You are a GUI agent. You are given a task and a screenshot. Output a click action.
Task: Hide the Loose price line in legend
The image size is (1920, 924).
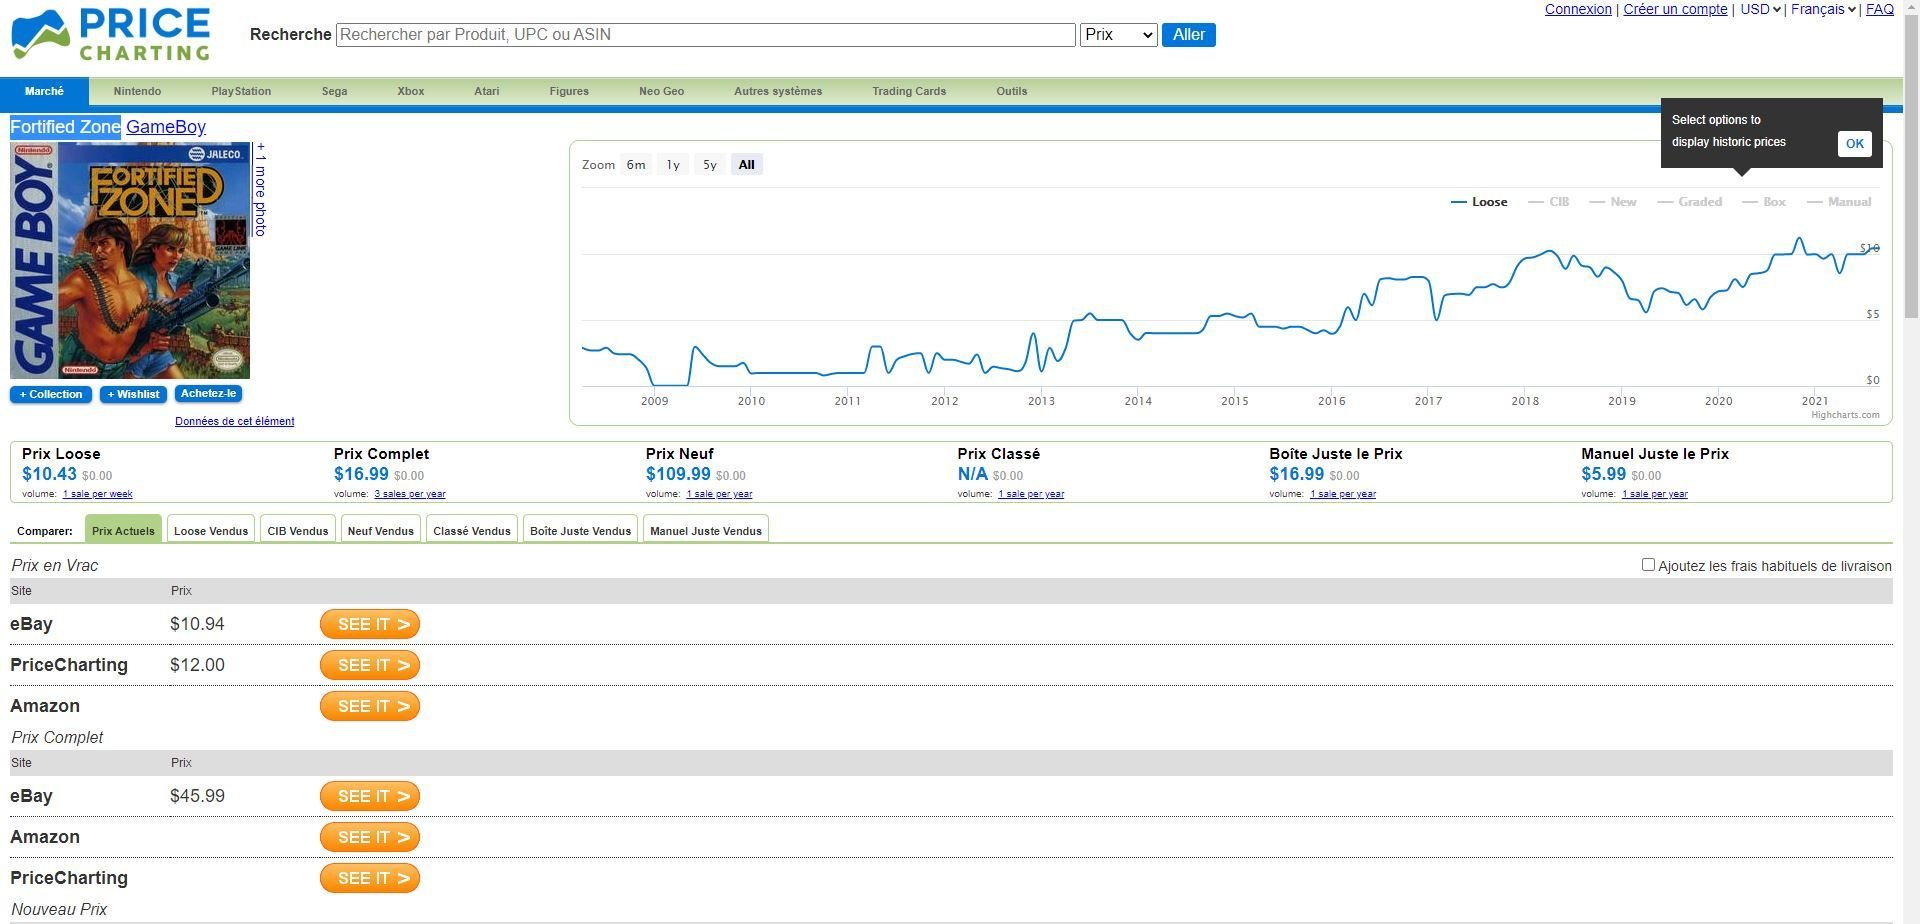(x=1488, y=202)
